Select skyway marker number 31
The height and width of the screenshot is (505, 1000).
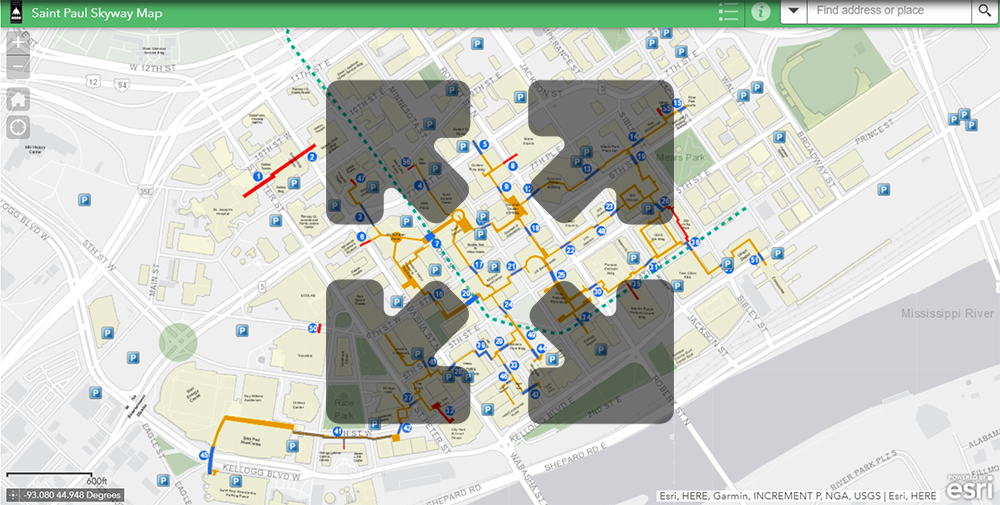(653, 267)
